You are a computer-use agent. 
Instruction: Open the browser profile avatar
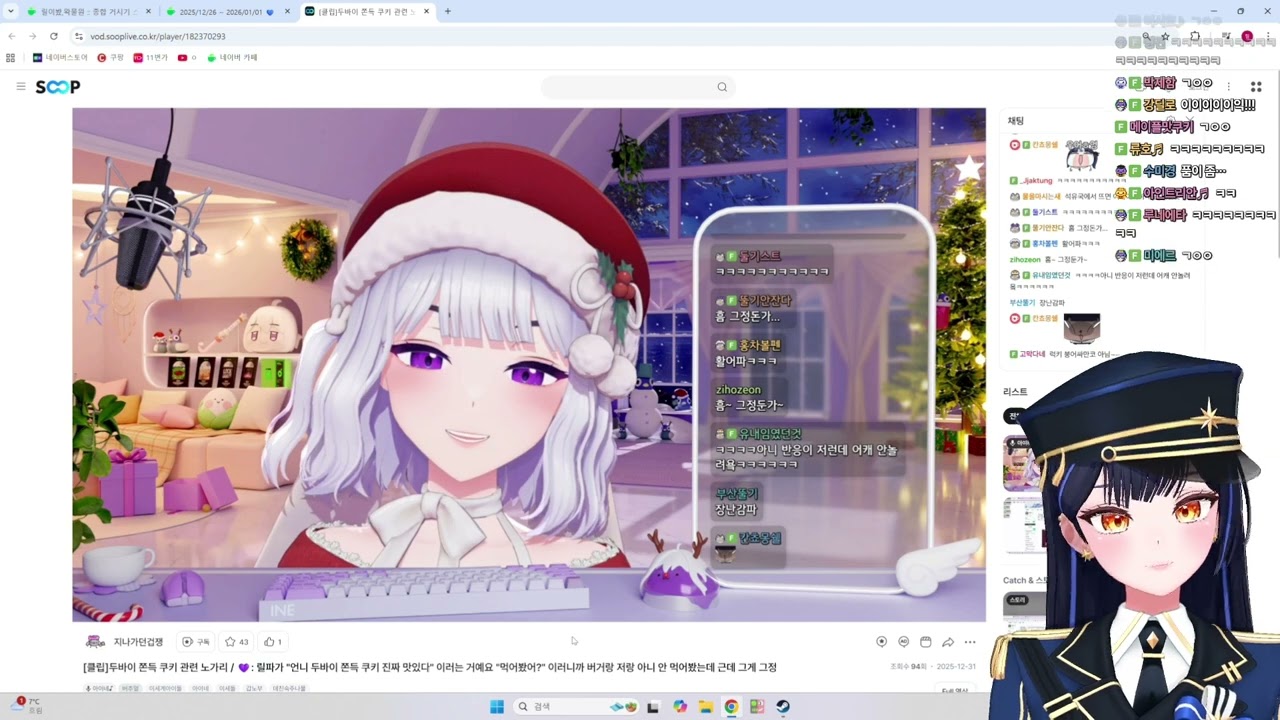(1247, 36)
